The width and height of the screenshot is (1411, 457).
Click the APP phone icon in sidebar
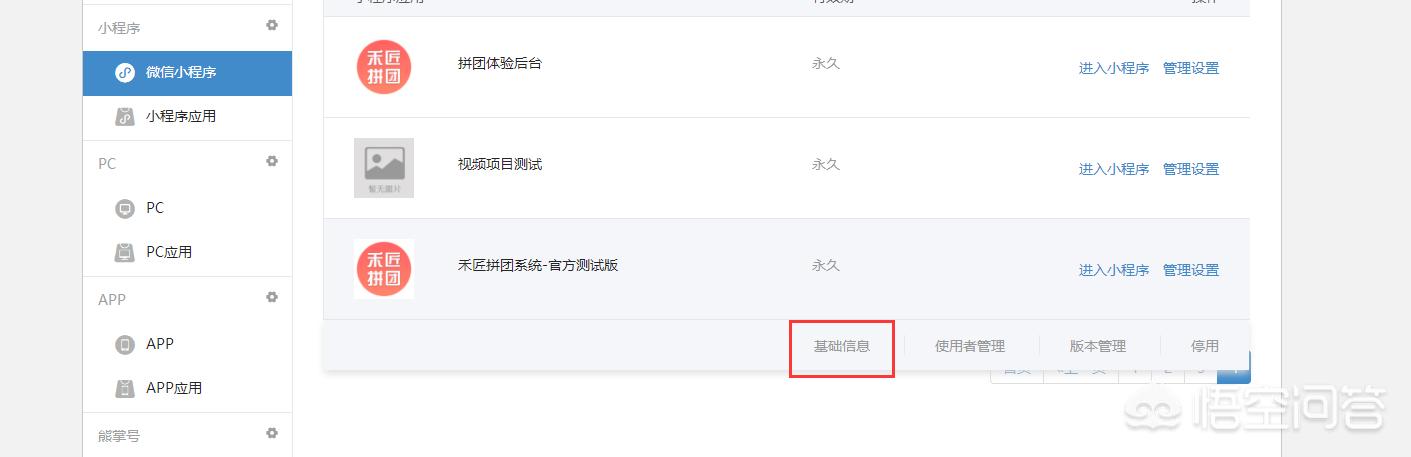coord(125,345)
